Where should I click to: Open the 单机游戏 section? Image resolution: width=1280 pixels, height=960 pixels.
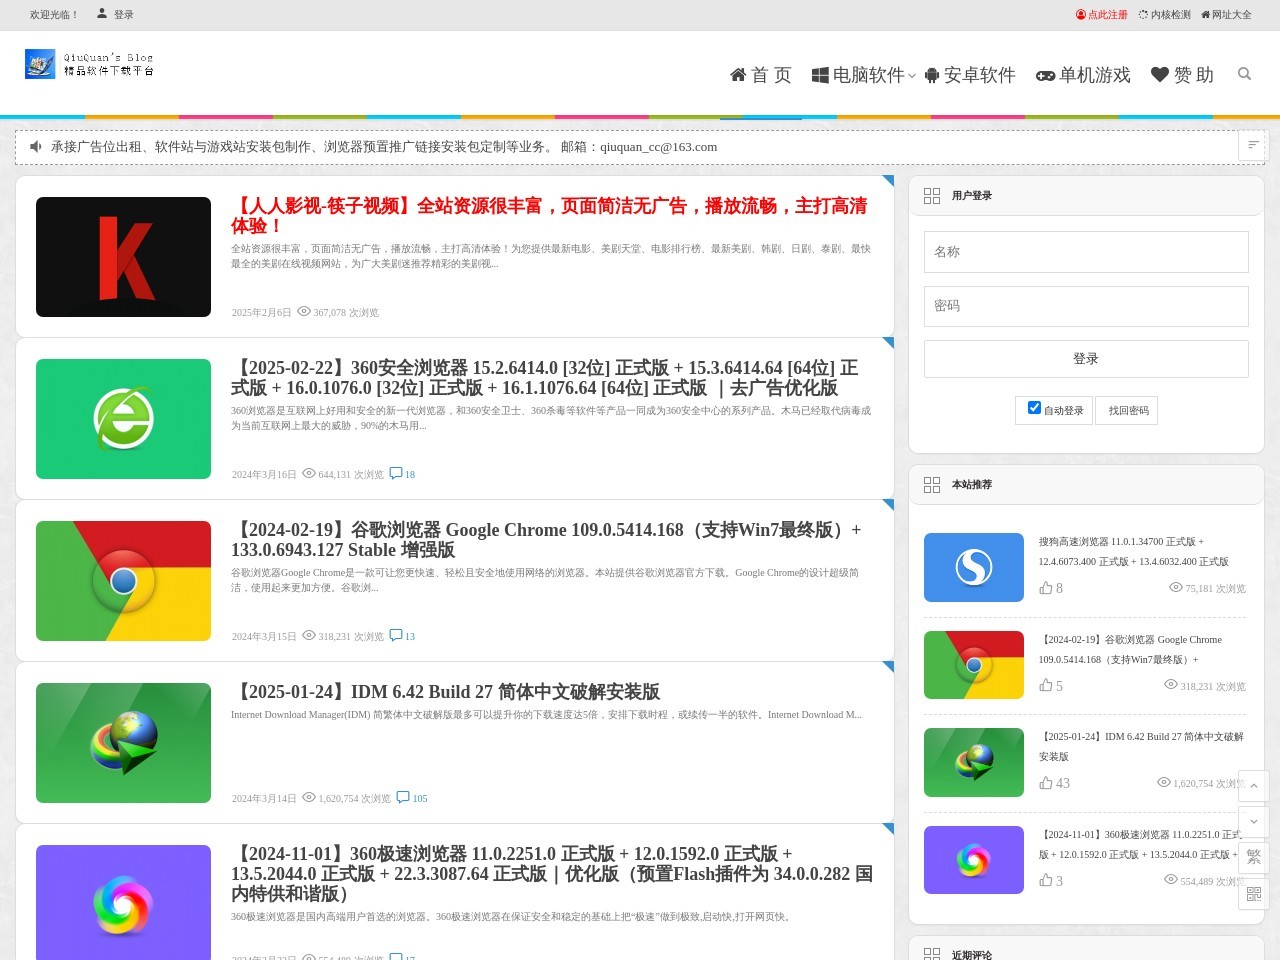(1083, 75)
